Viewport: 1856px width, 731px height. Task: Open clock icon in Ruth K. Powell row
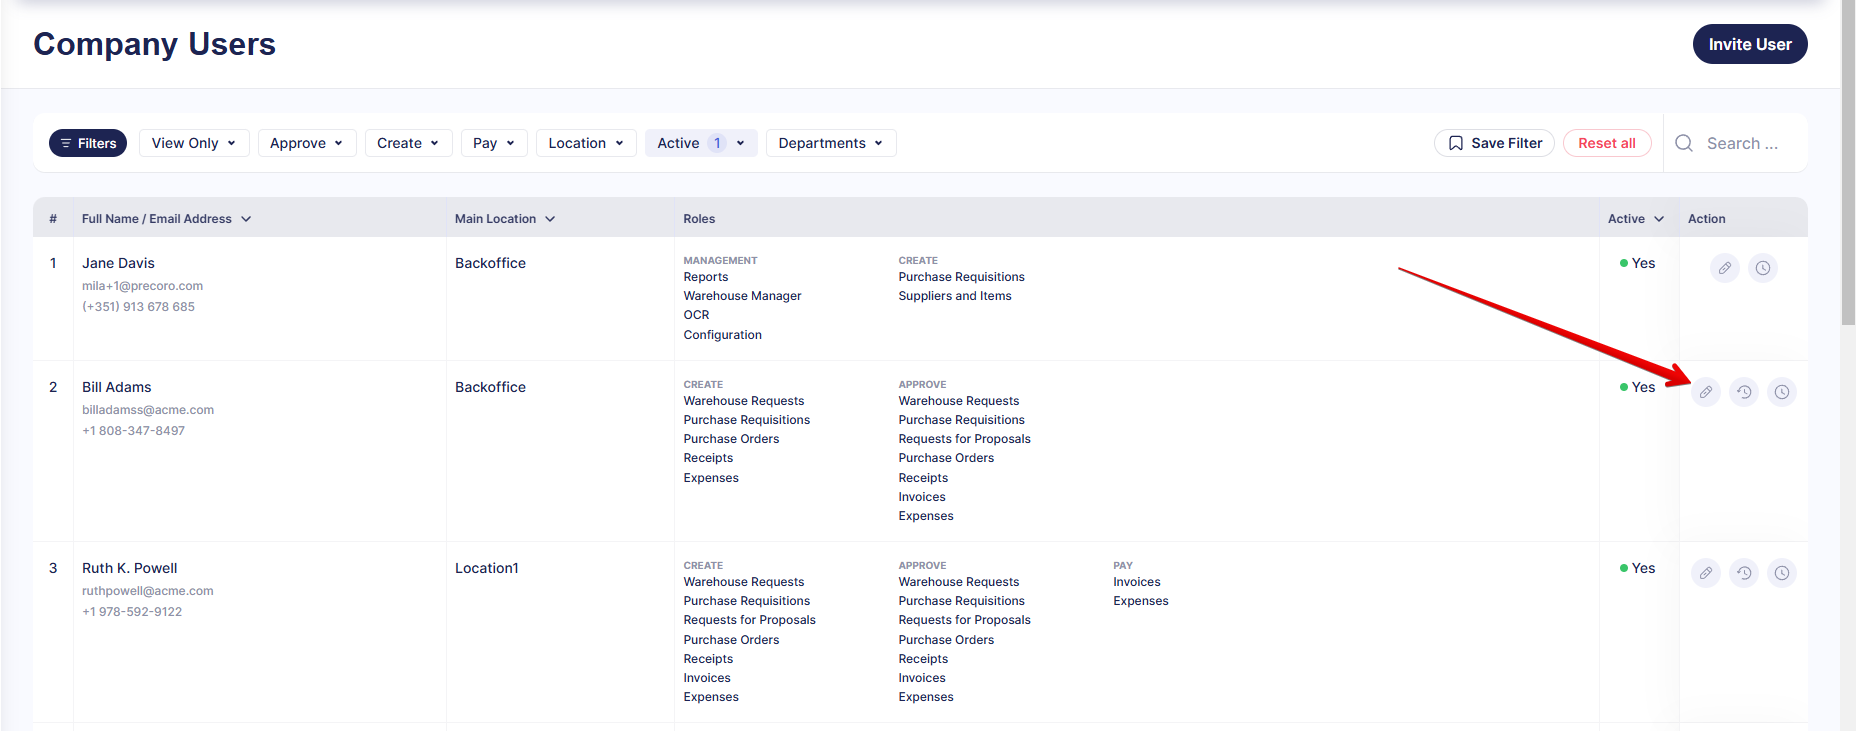(x=1781, y=573)
